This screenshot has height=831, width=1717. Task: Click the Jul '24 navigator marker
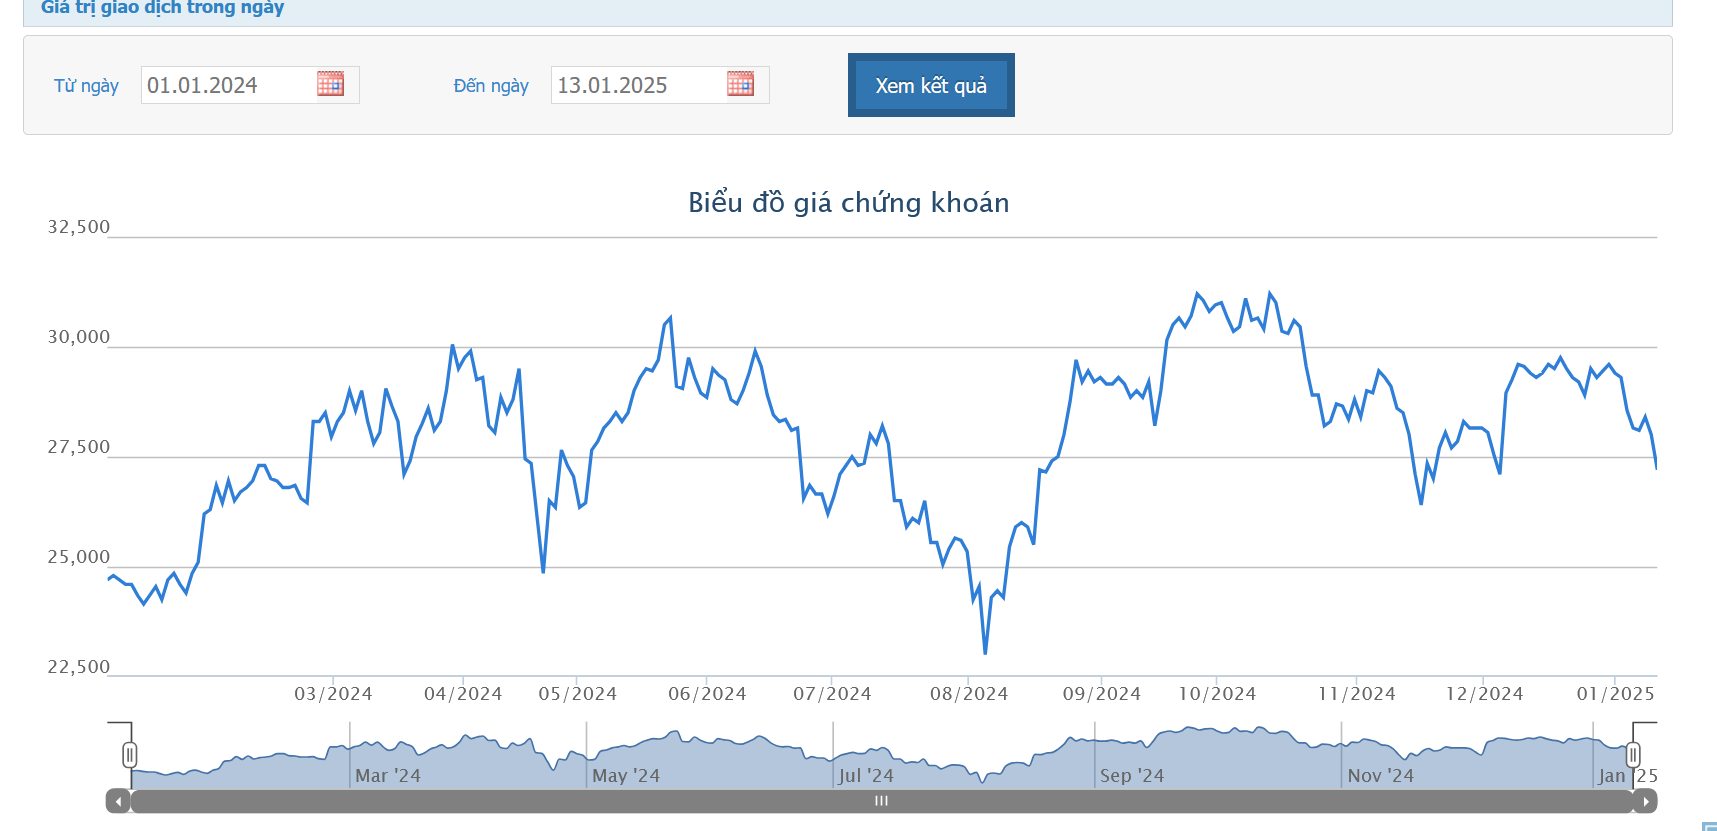pyautogui.click(x=866, y=776)
